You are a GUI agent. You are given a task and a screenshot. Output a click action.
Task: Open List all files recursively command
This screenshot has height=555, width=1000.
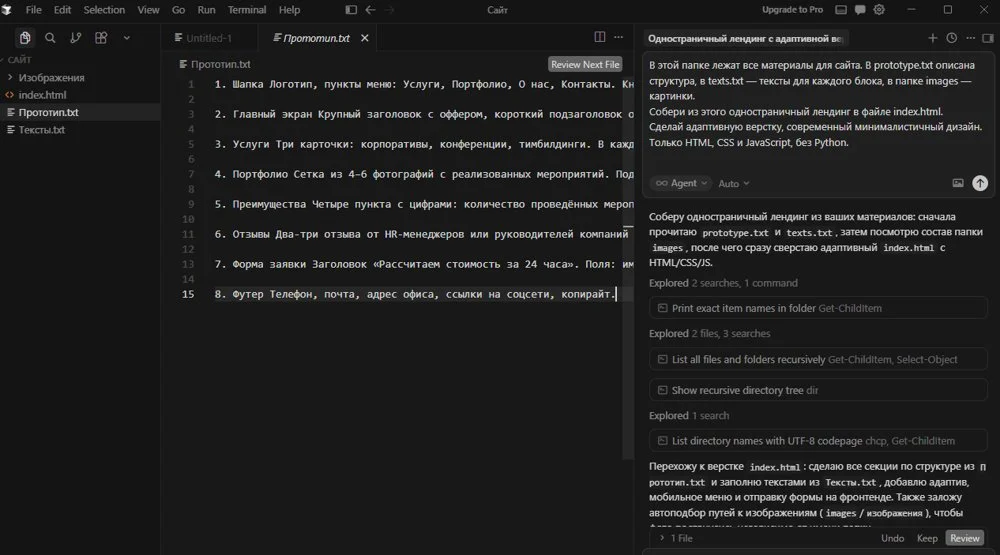tap(818, 360)
